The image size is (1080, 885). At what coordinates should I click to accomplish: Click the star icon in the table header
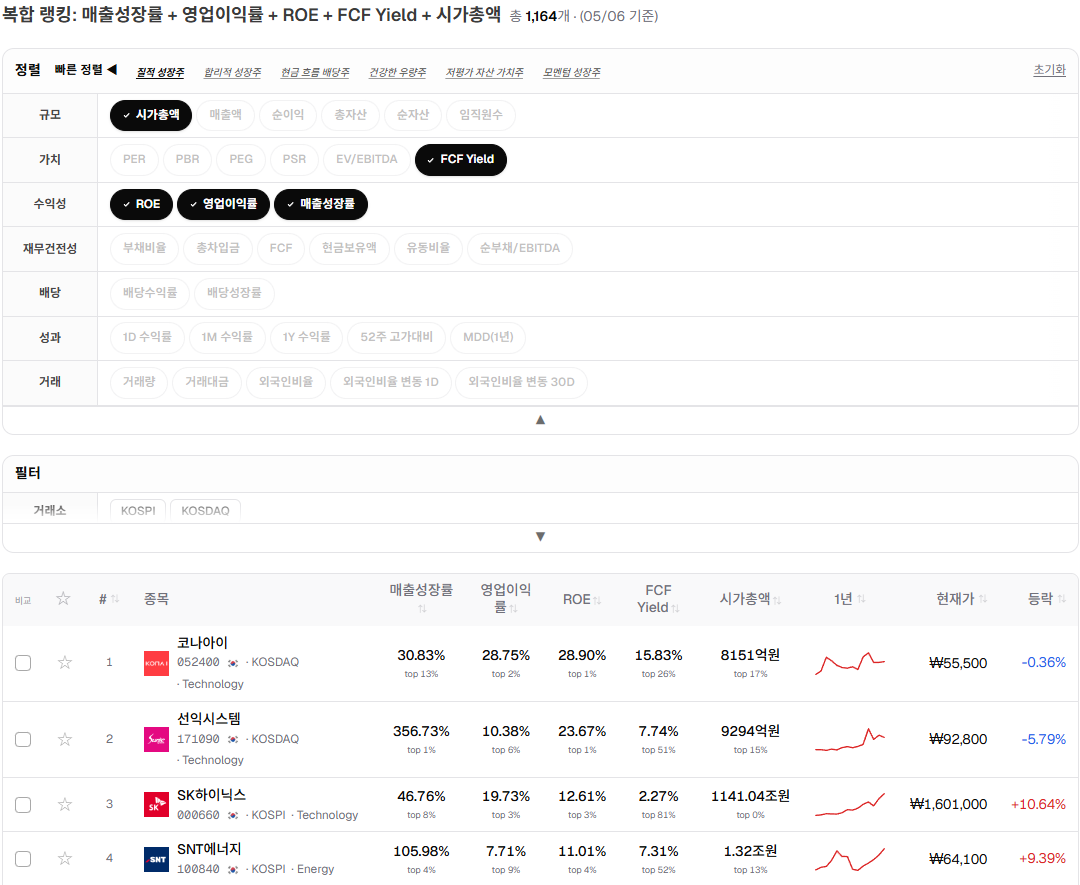pos(63,598)
